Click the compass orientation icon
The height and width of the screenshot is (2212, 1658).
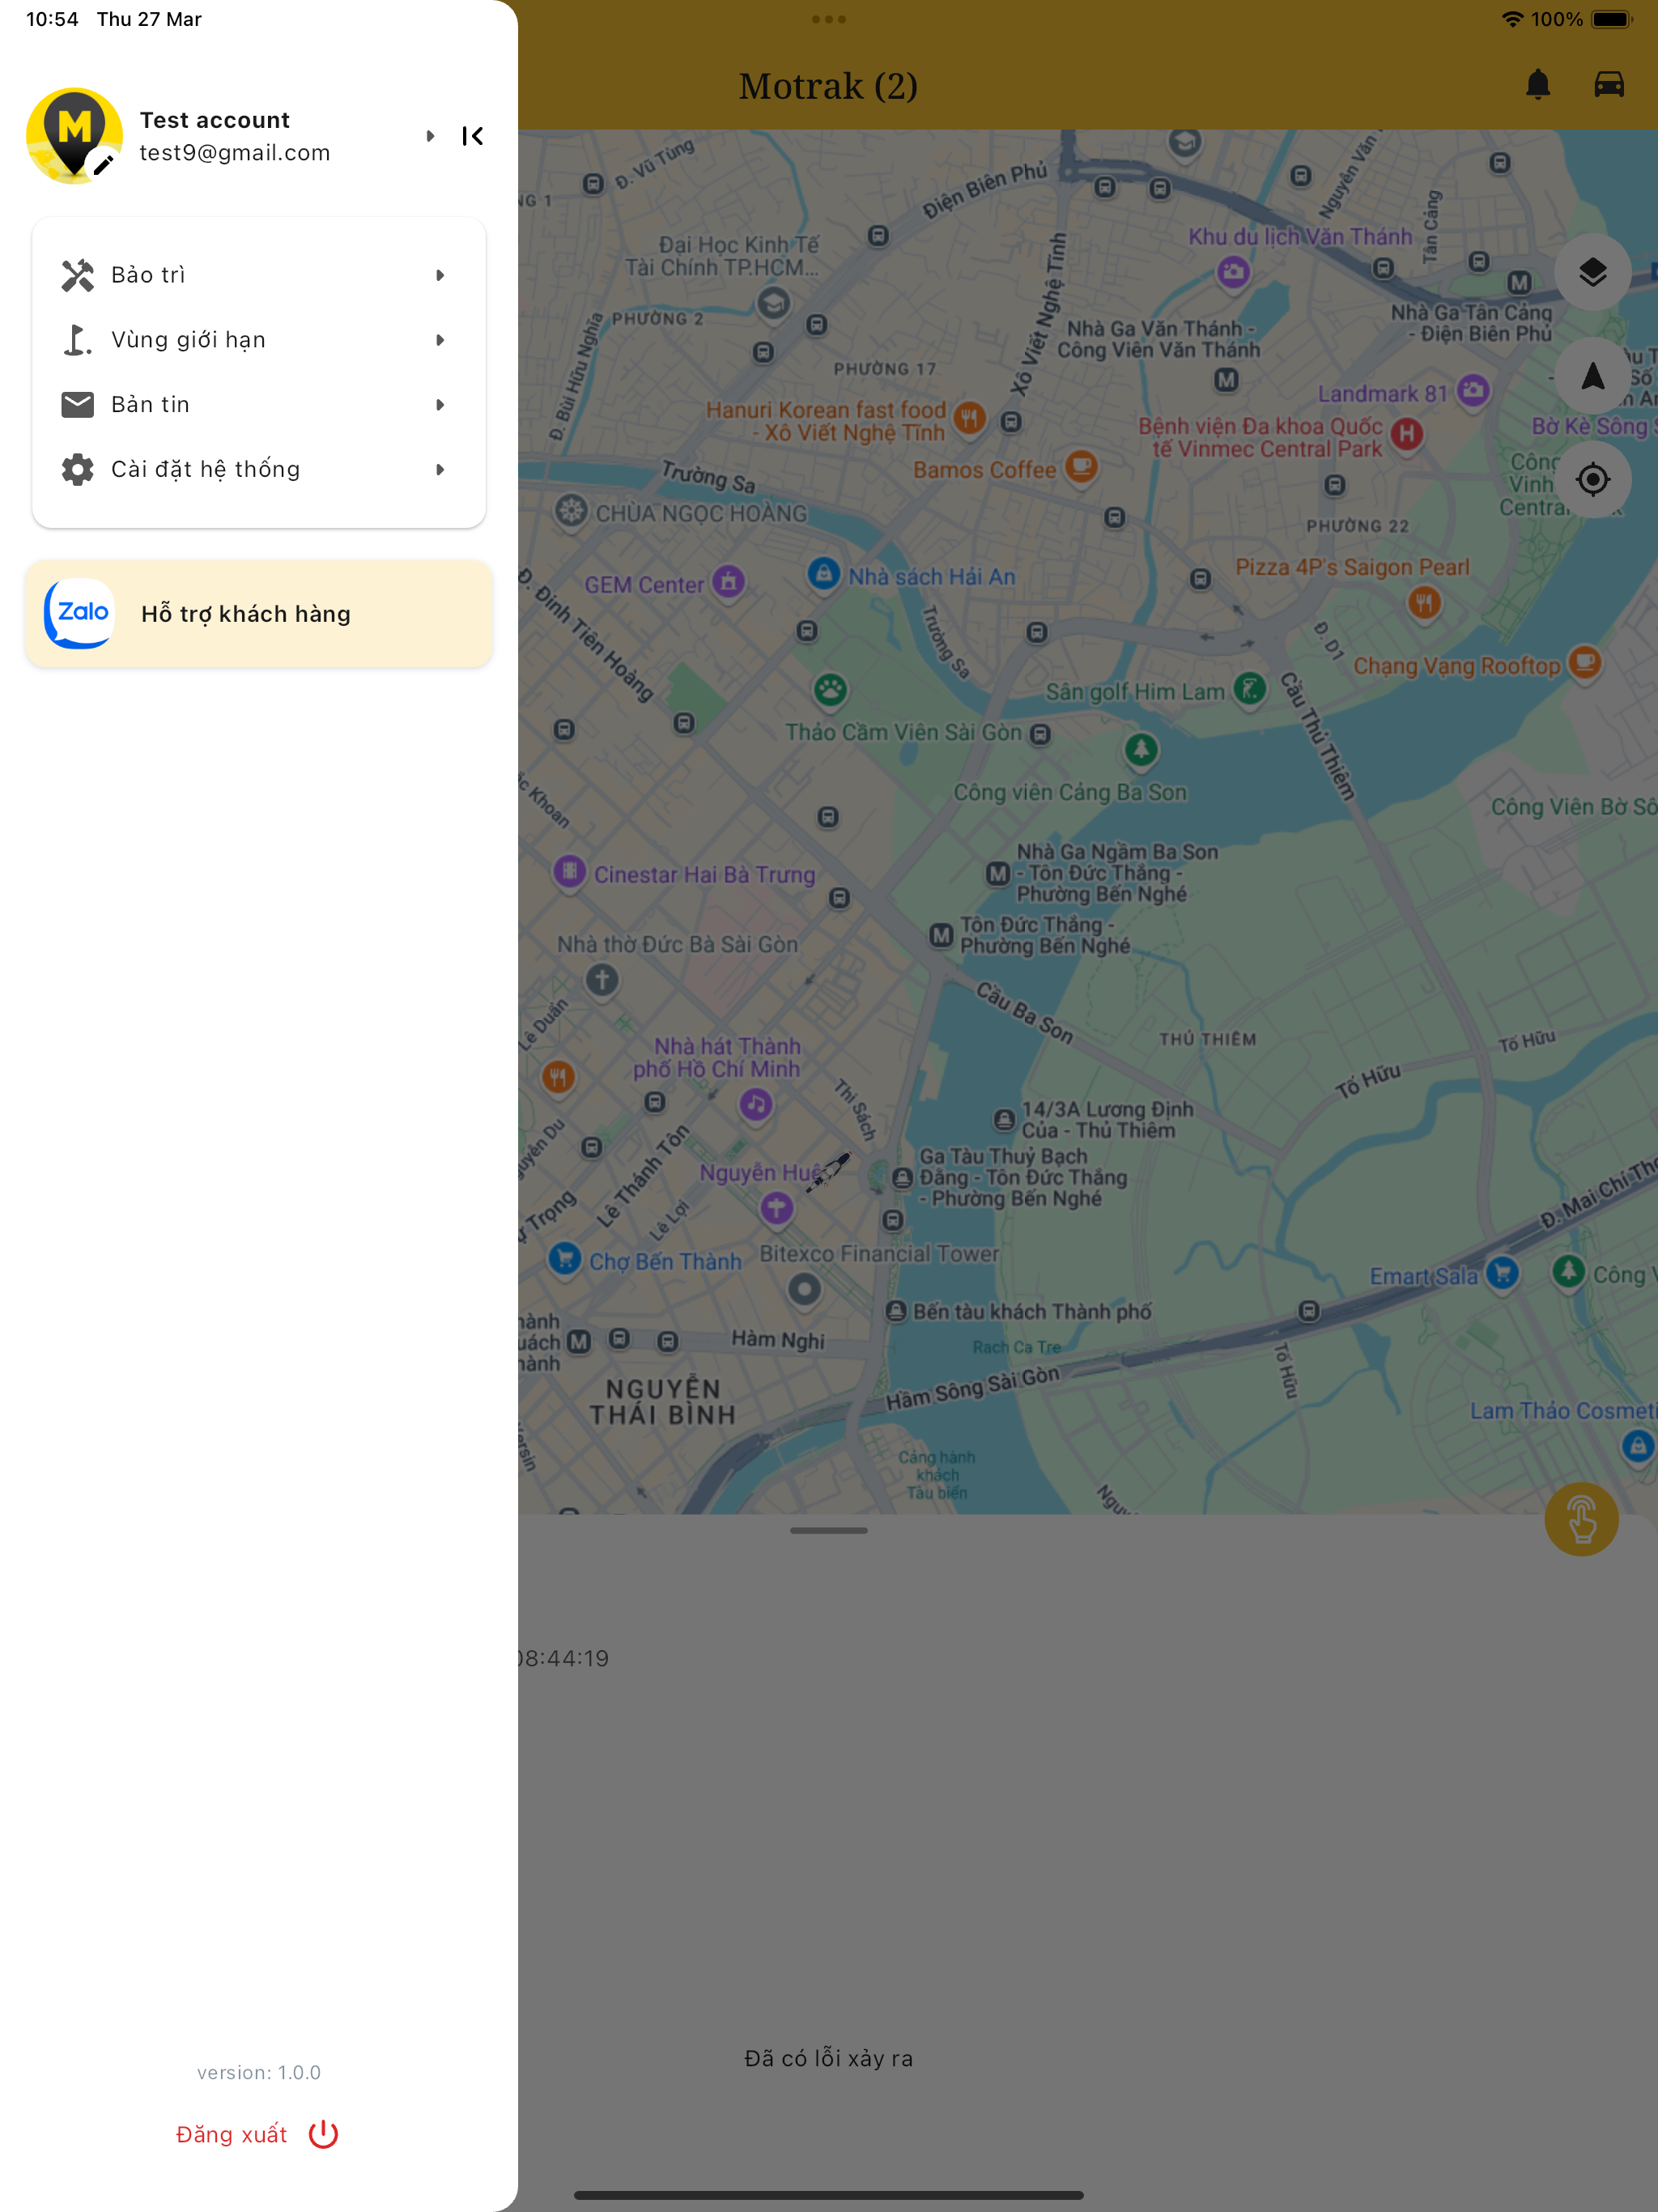pos(1592,375)
